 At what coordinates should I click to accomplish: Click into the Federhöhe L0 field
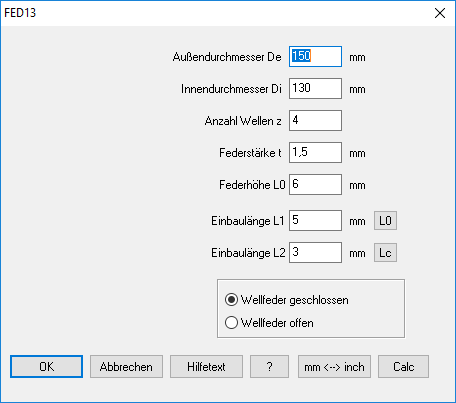pos(315,185)
